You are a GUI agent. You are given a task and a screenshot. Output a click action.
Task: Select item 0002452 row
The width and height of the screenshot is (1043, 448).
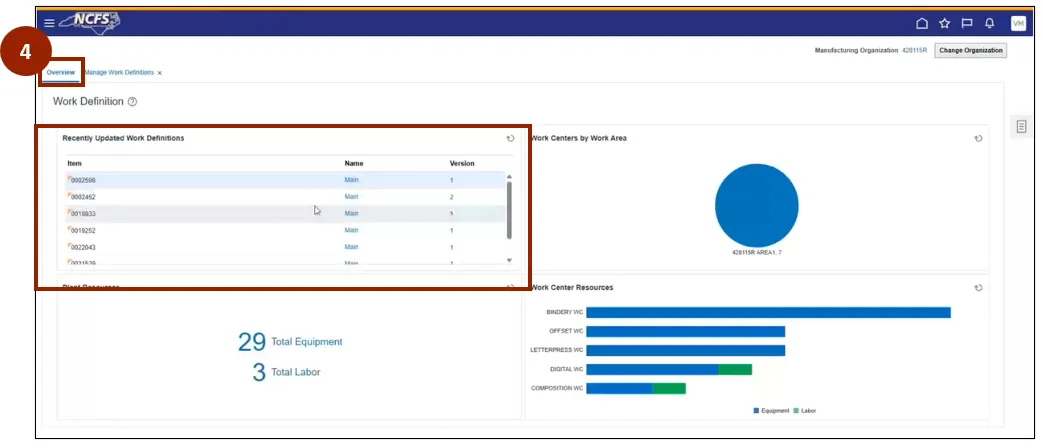(x=285, y=197)
